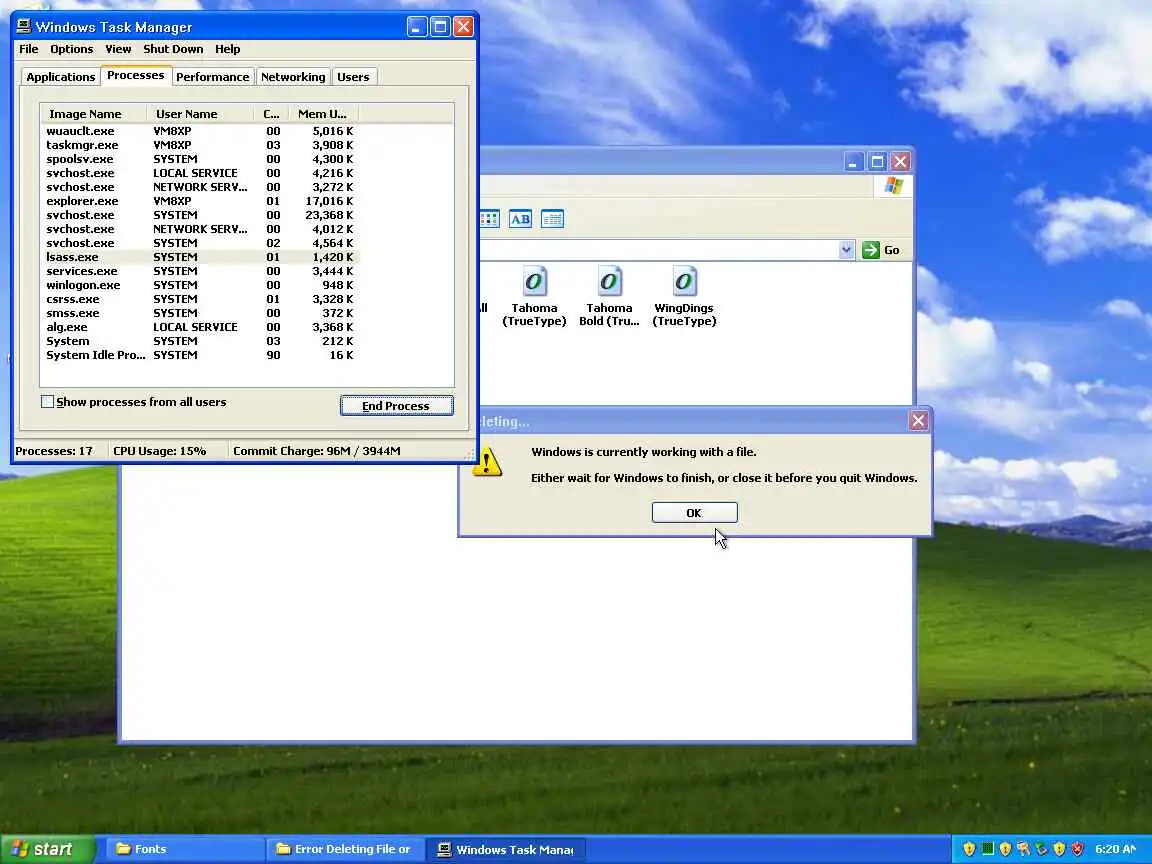The height and width of the screenshot is (864, 1152).
Task: Switch Fonts view to list fonts by similarity (AB icon)
Action: tap(520, 219)
